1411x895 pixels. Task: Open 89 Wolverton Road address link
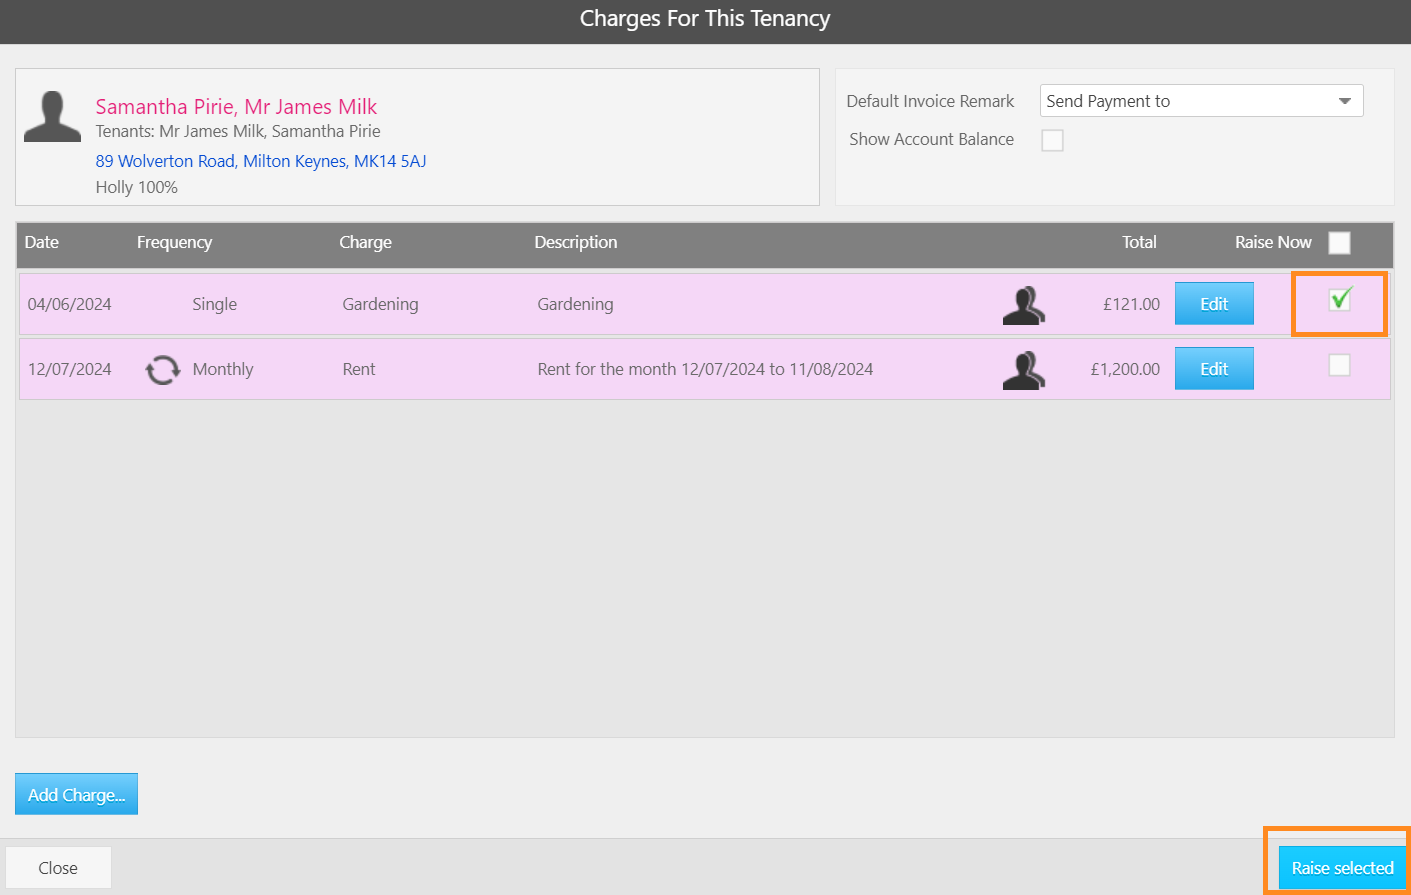[261, 161]
